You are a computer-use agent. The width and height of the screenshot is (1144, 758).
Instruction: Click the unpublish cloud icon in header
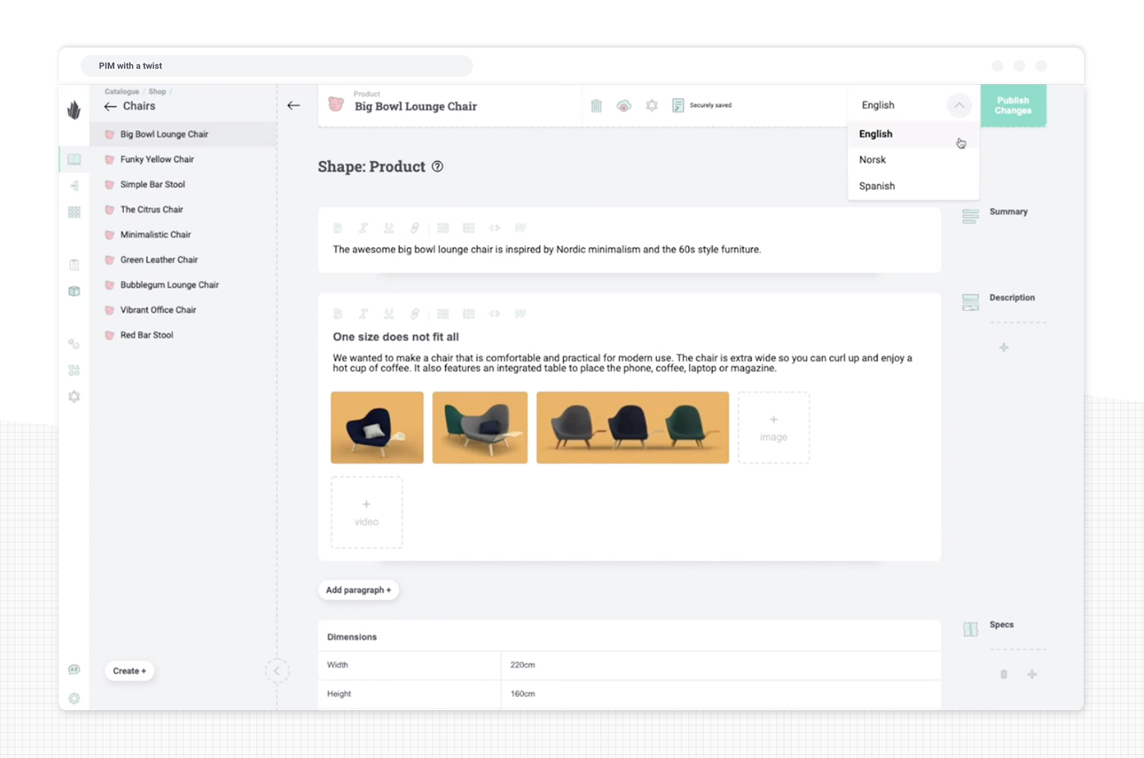tap(624, 106)
